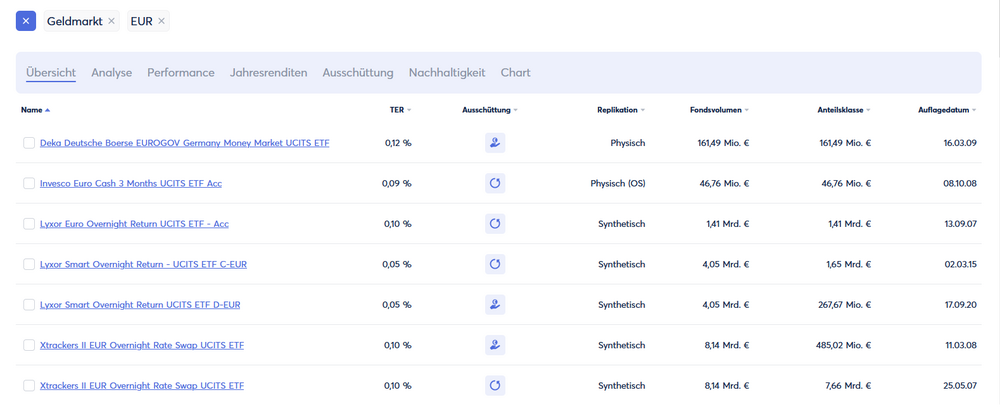
Task: Click distributing icon for Deka EUROGOV ETF
Action: pyautogui.click(x=494, y=143)
